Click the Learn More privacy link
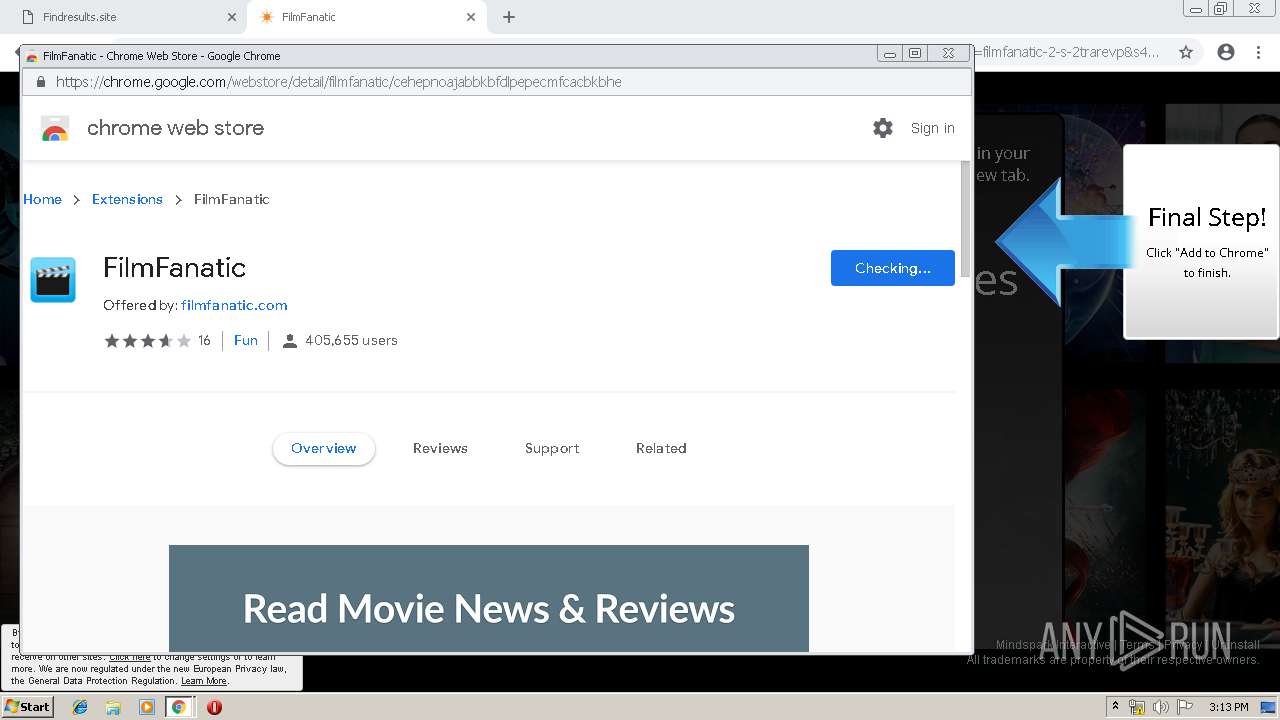The image size is (1280, 720). [x=203, y=681]
